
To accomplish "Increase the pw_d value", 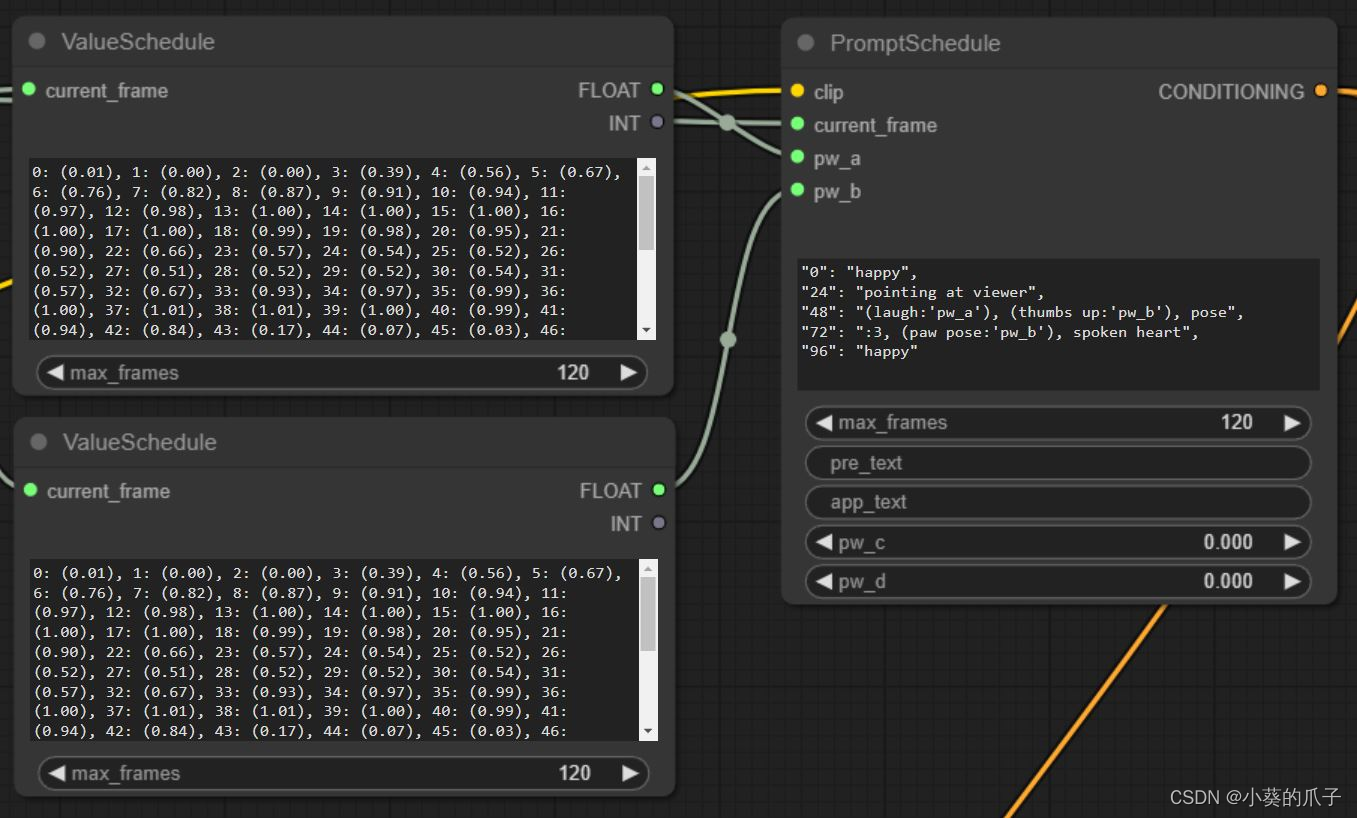I will (1292, 581).
